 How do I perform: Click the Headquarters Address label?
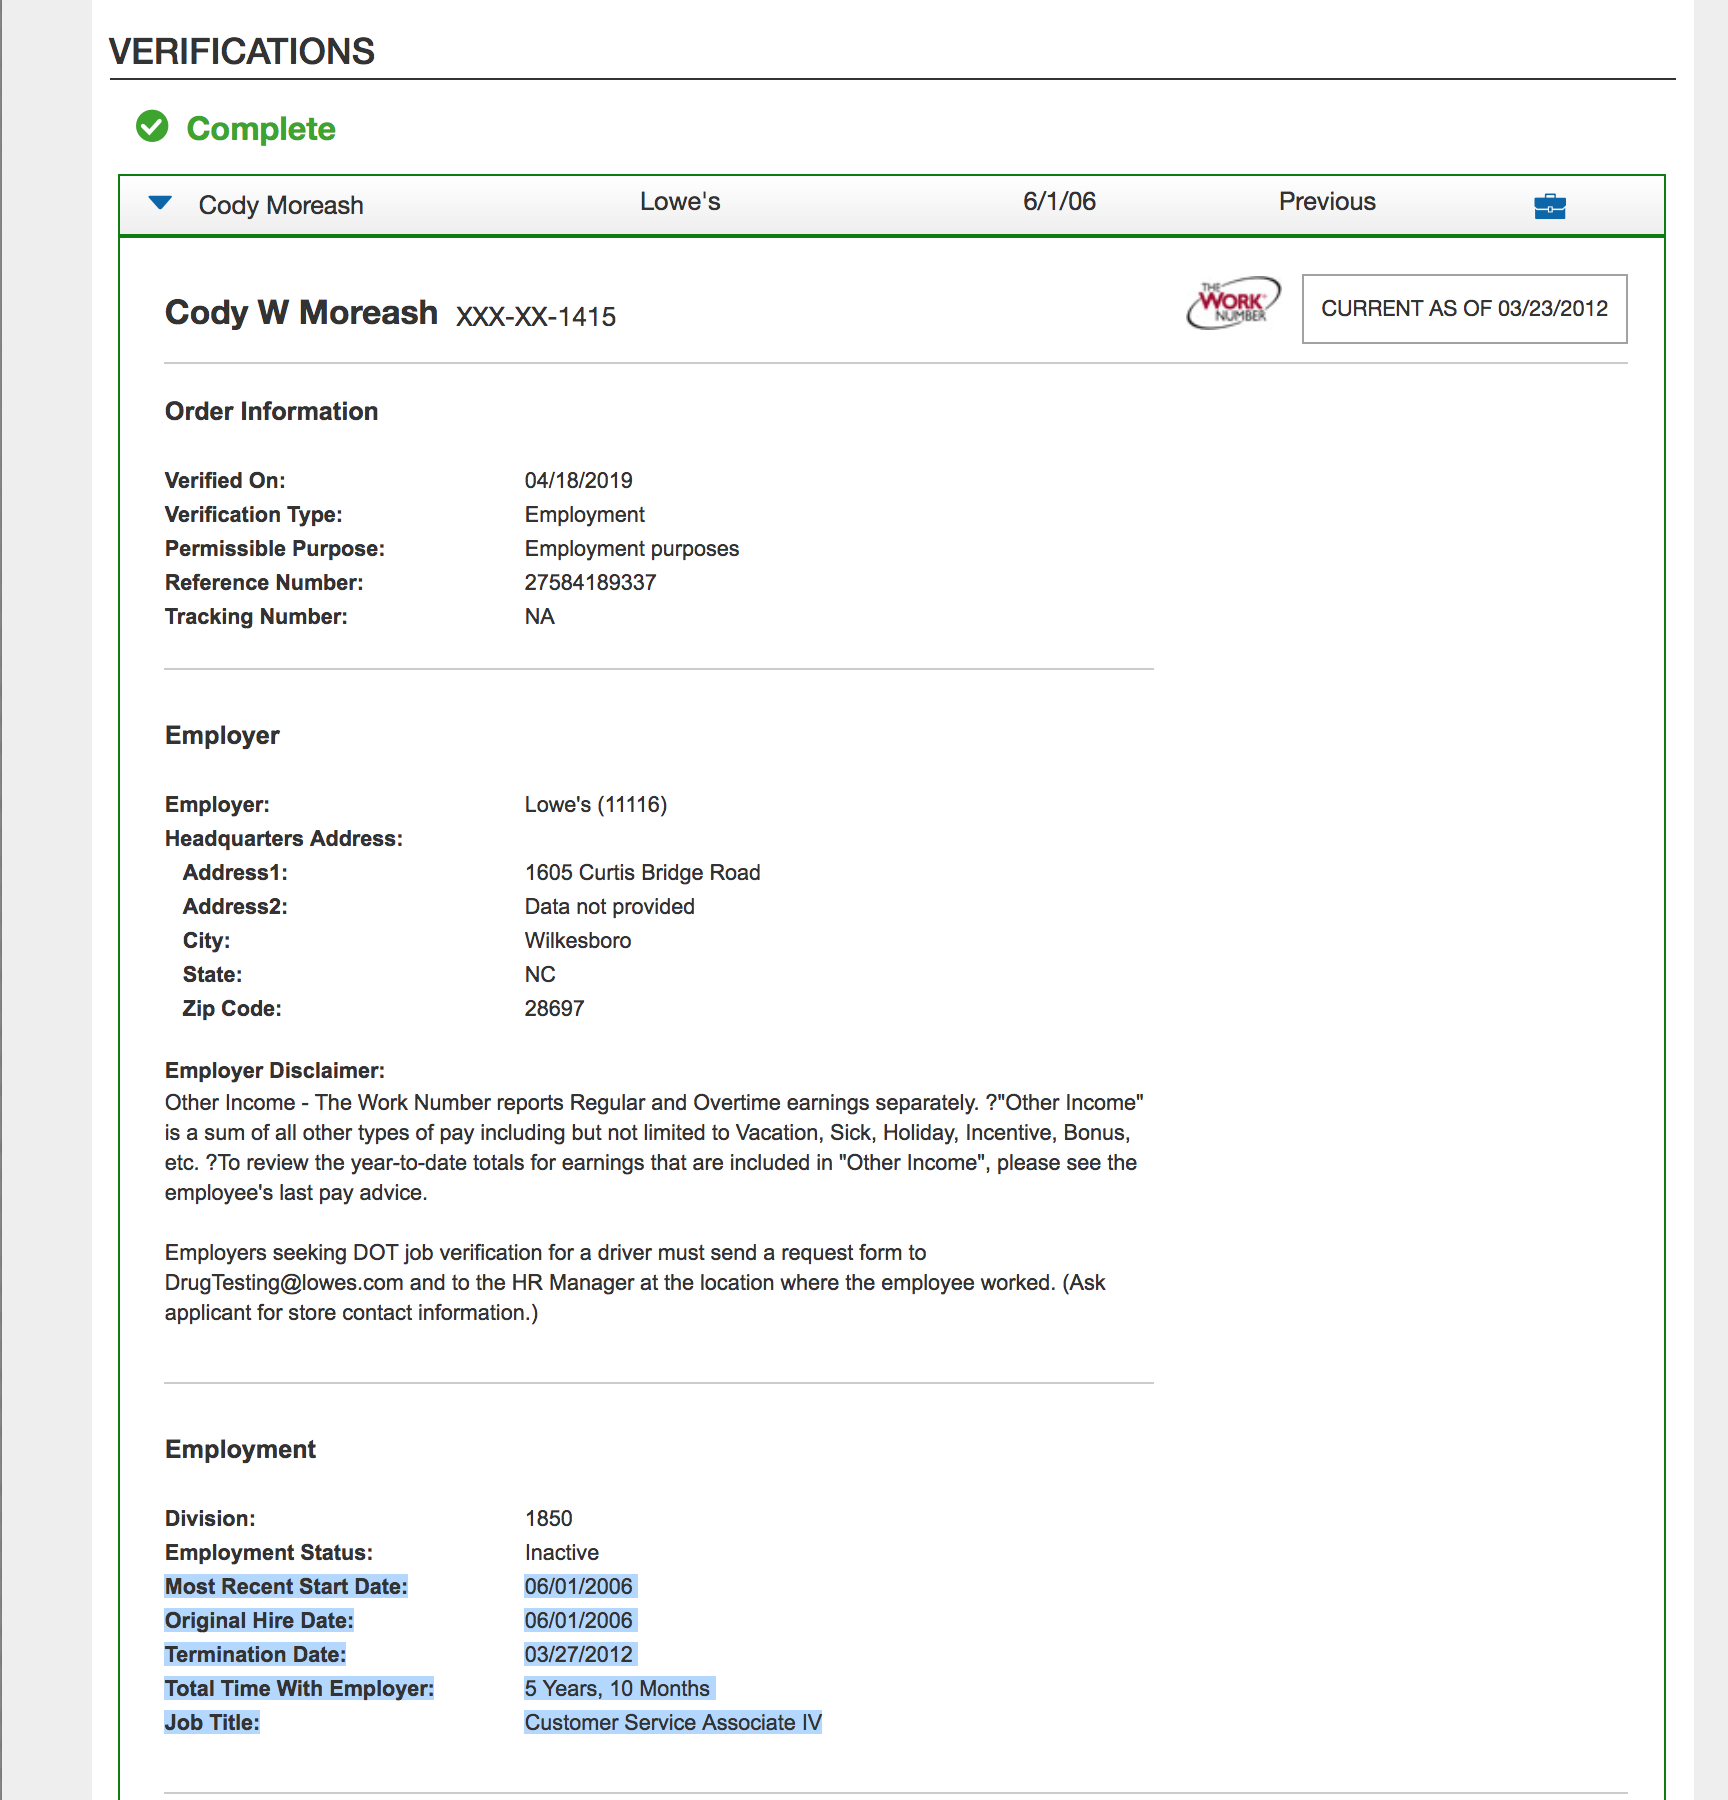click(283, 839)
